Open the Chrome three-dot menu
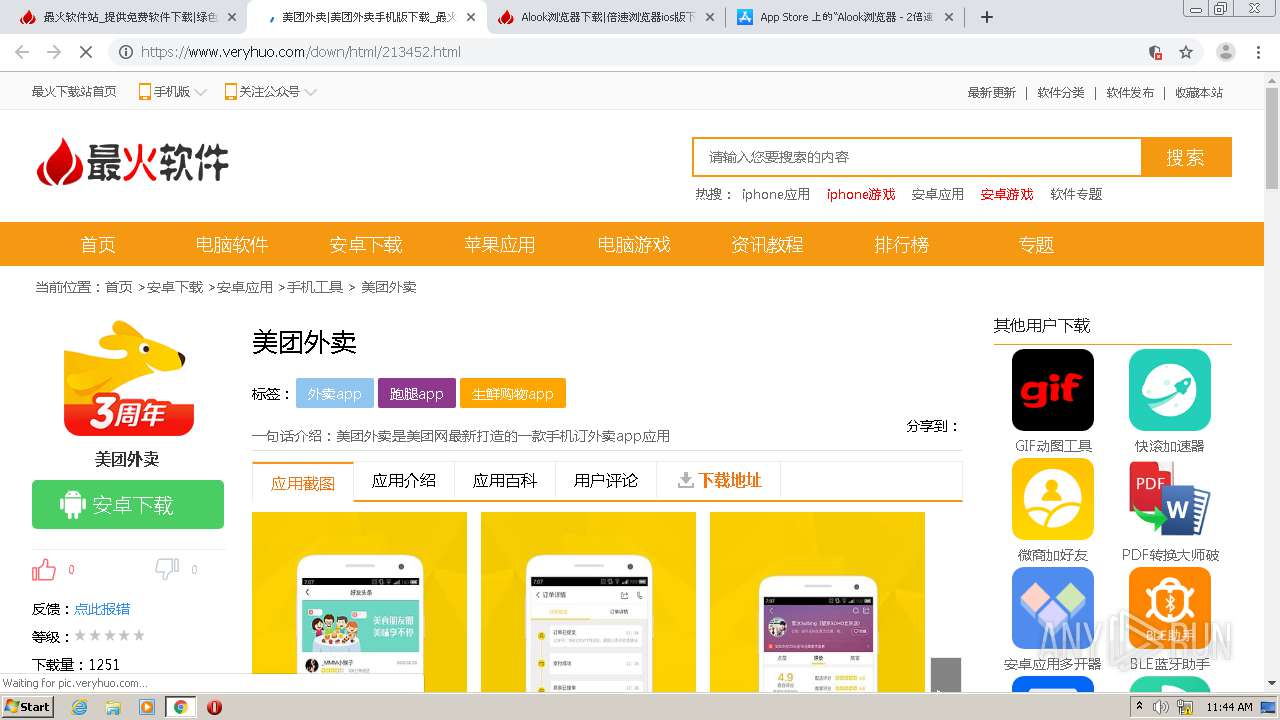1280x720 pixels. 1258,52
